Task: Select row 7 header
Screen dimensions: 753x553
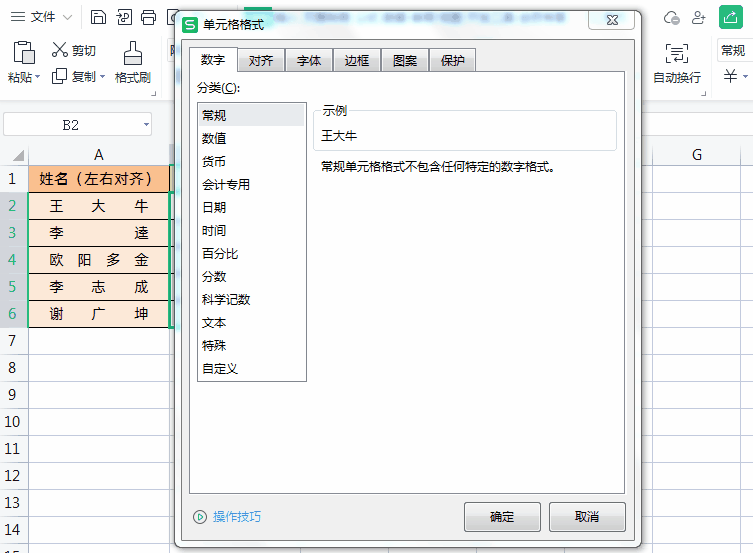Action: coord(13,341)
